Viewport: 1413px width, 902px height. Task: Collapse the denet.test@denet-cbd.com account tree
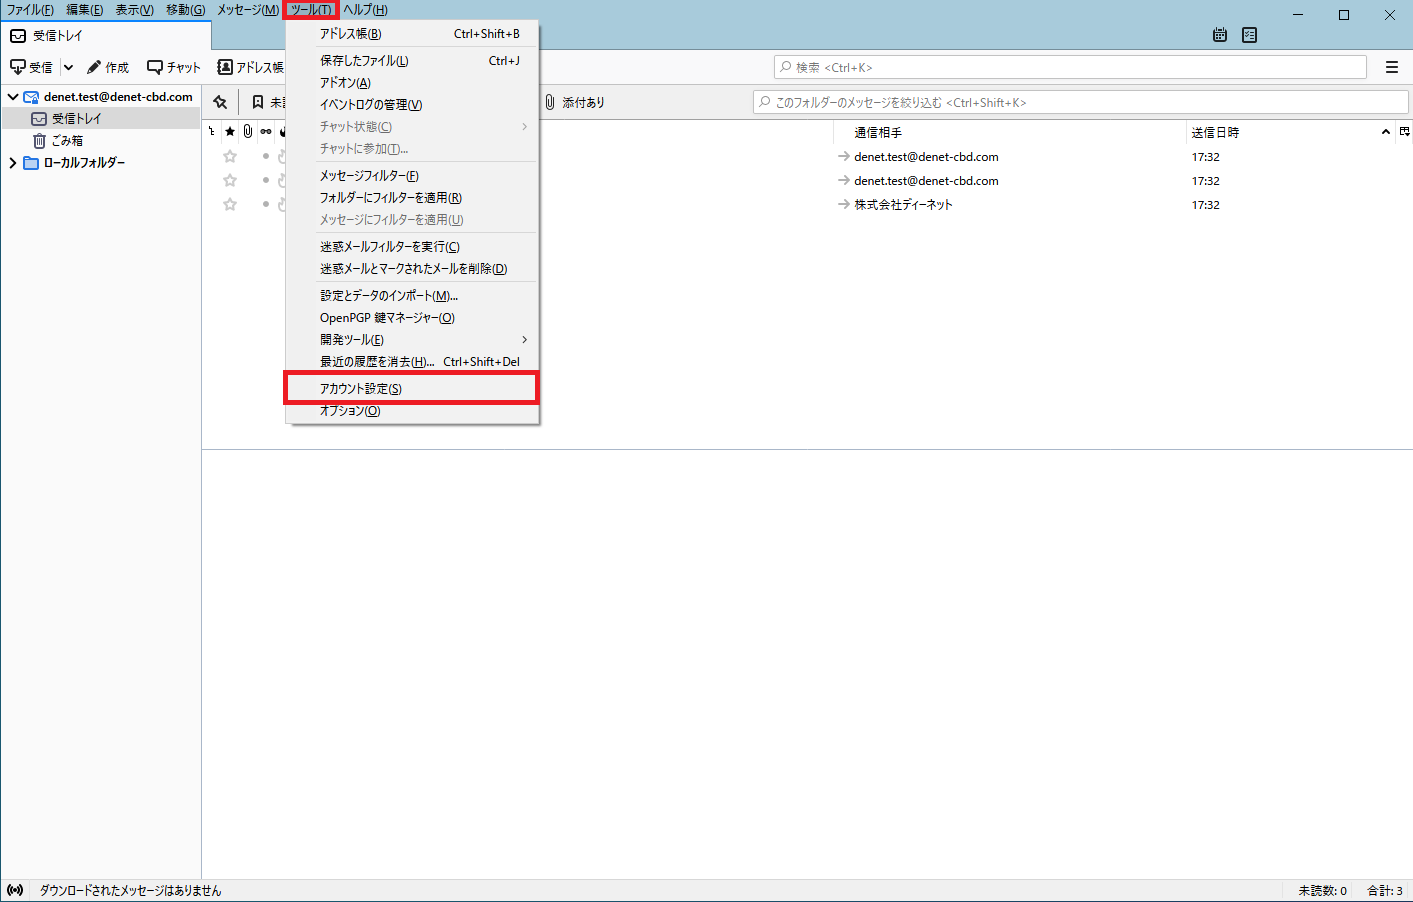point(13,97)
